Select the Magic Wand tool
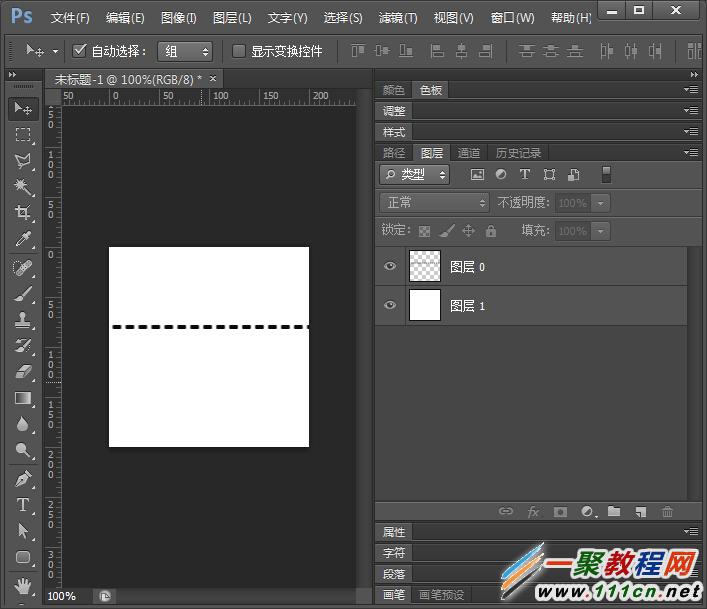The image size is (707, 609). click(x=23, y=186)
